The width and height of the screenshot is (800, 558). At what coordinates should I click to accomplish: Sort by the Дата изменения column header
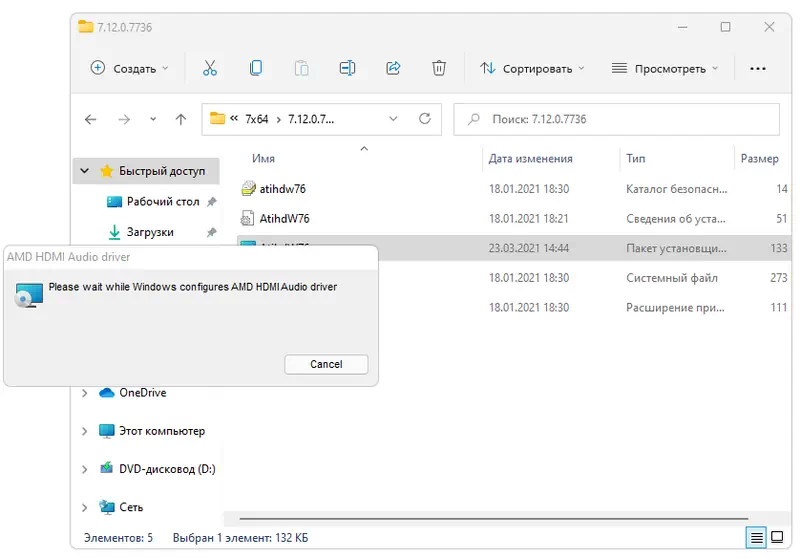coord(530,158)
